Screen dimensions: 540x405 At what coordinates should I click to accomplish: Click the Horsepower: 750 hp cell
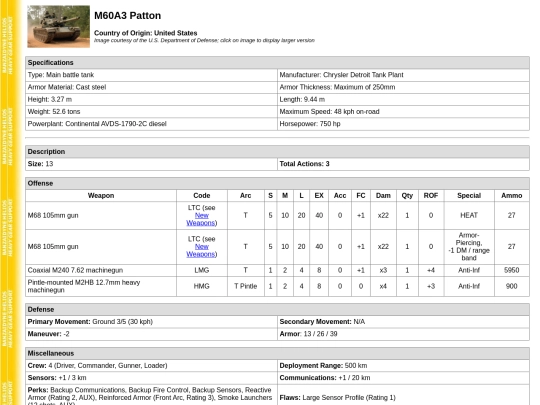click(x=403, y=124)
